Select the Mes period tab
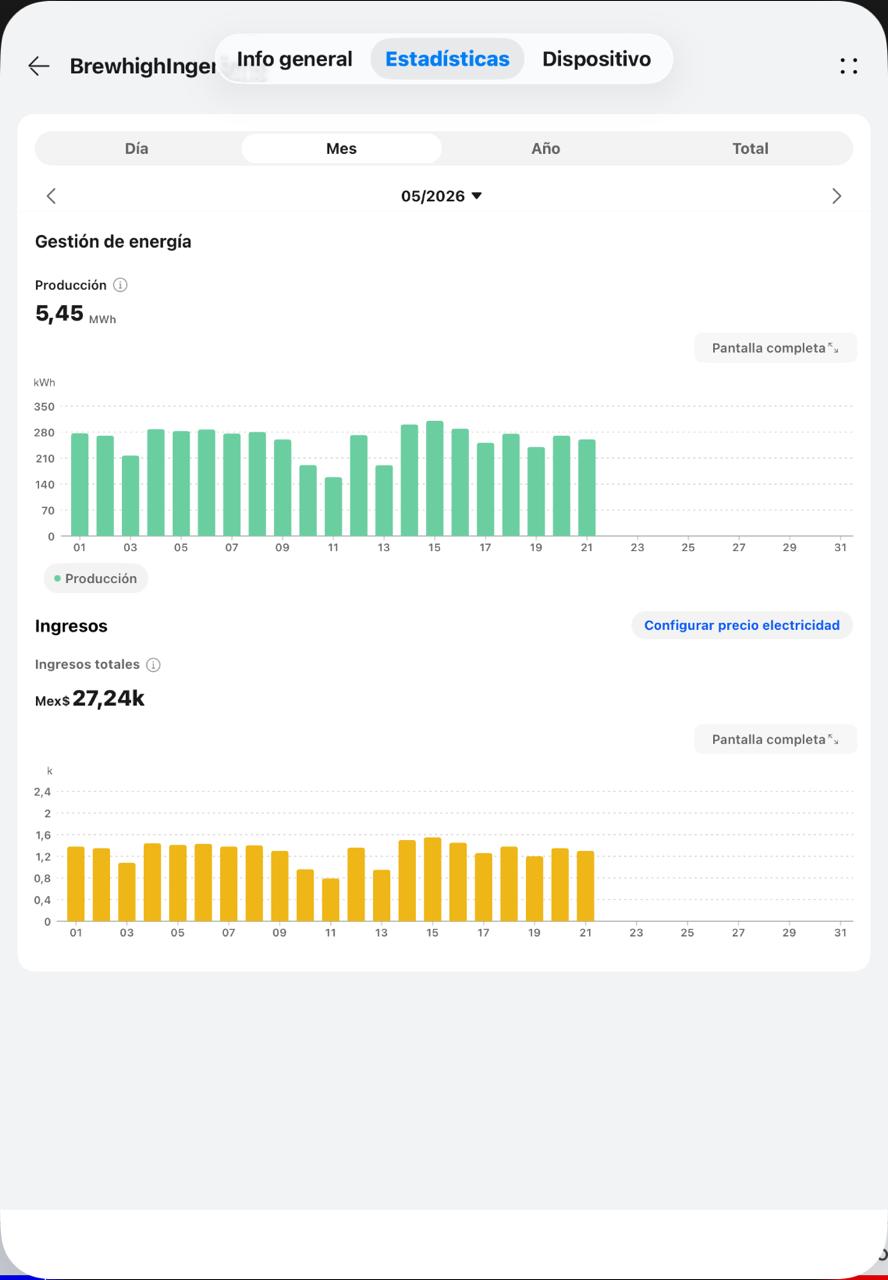This screenshot has height=1280, width=888. click(x=341, y=148)
